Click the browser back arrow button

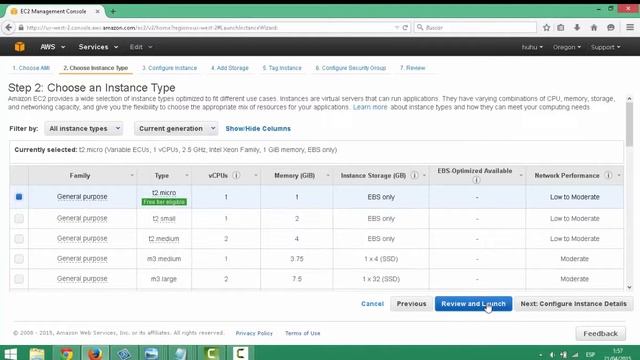click(9, 27)
